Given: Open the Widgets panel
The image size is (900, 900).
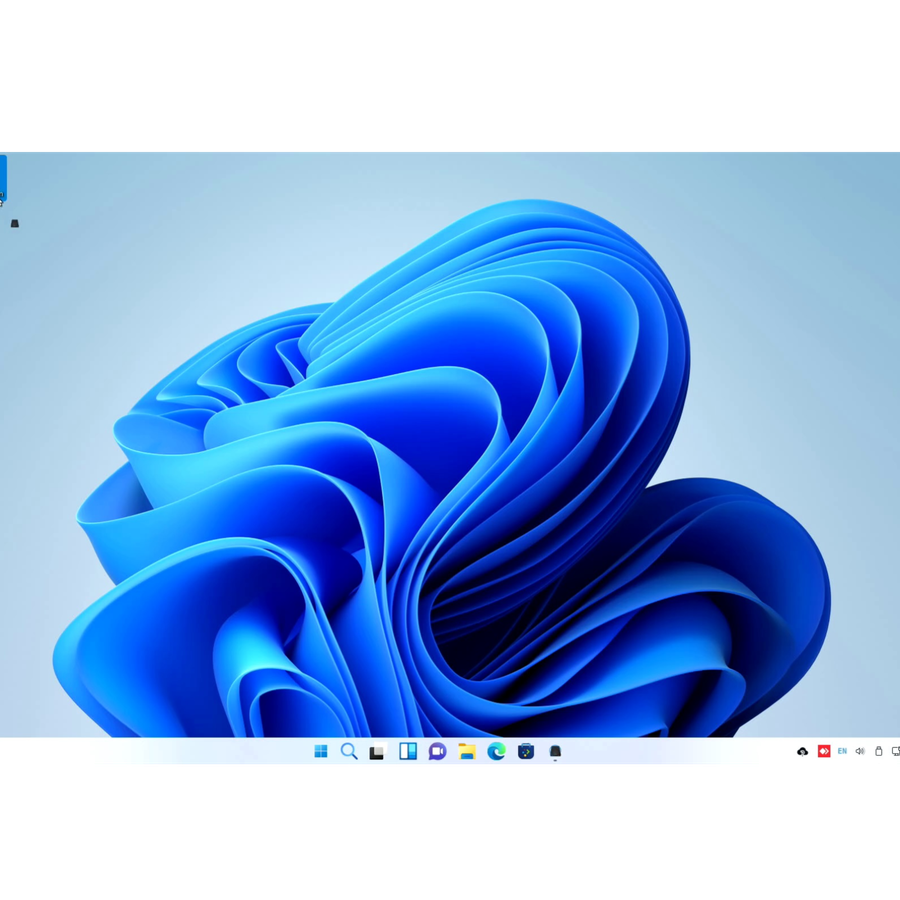Looking at the screenshot, I should [x=408, y=751].
